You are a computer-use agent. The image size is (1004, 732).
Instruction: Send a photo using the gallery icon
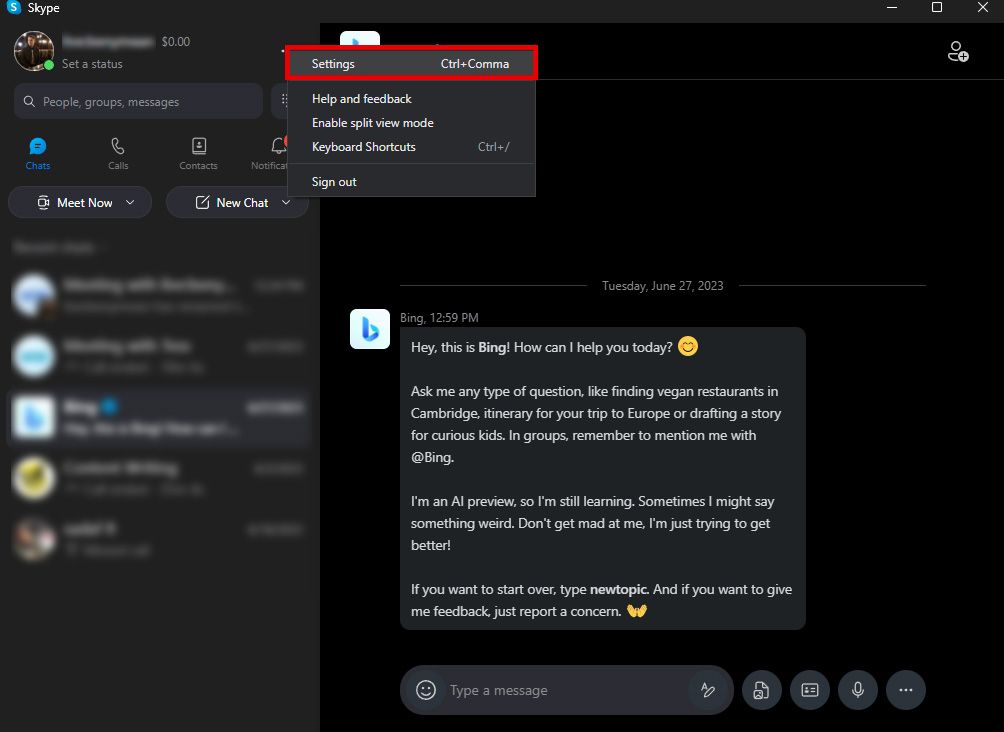coord(761,690)
